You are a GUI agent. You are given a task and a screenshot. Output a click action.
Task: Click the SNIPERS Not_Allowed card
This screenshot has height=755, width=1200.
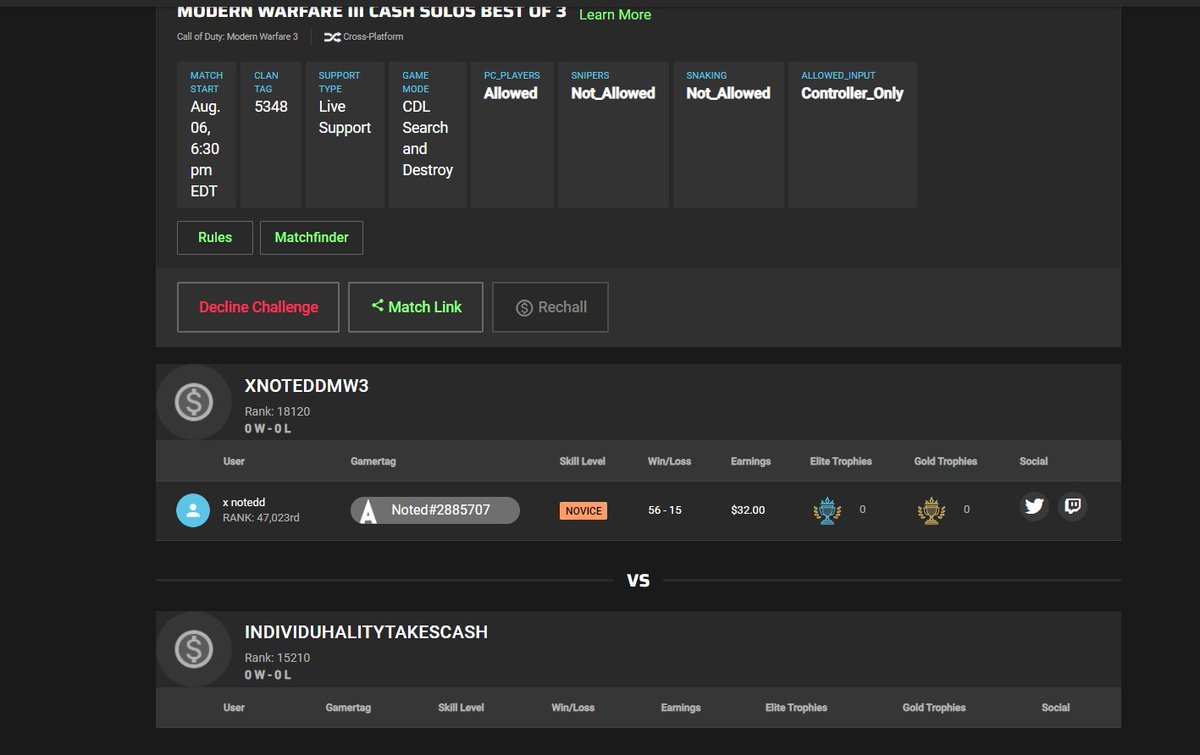click(x=613, y=135)
